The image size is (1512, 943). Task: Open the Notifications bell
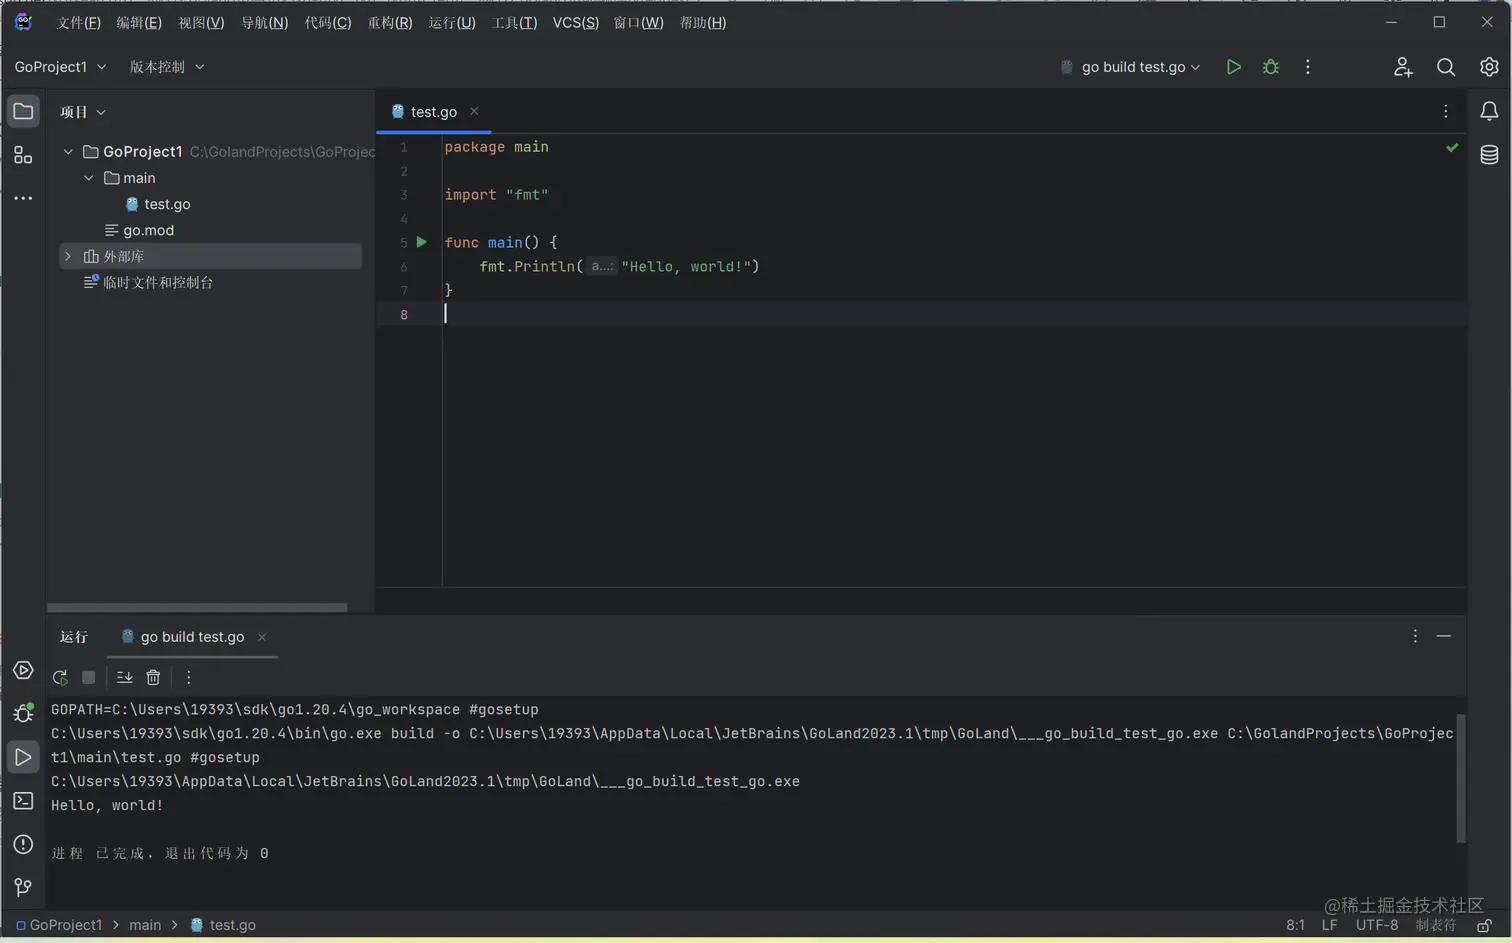tap(1489, 111)
